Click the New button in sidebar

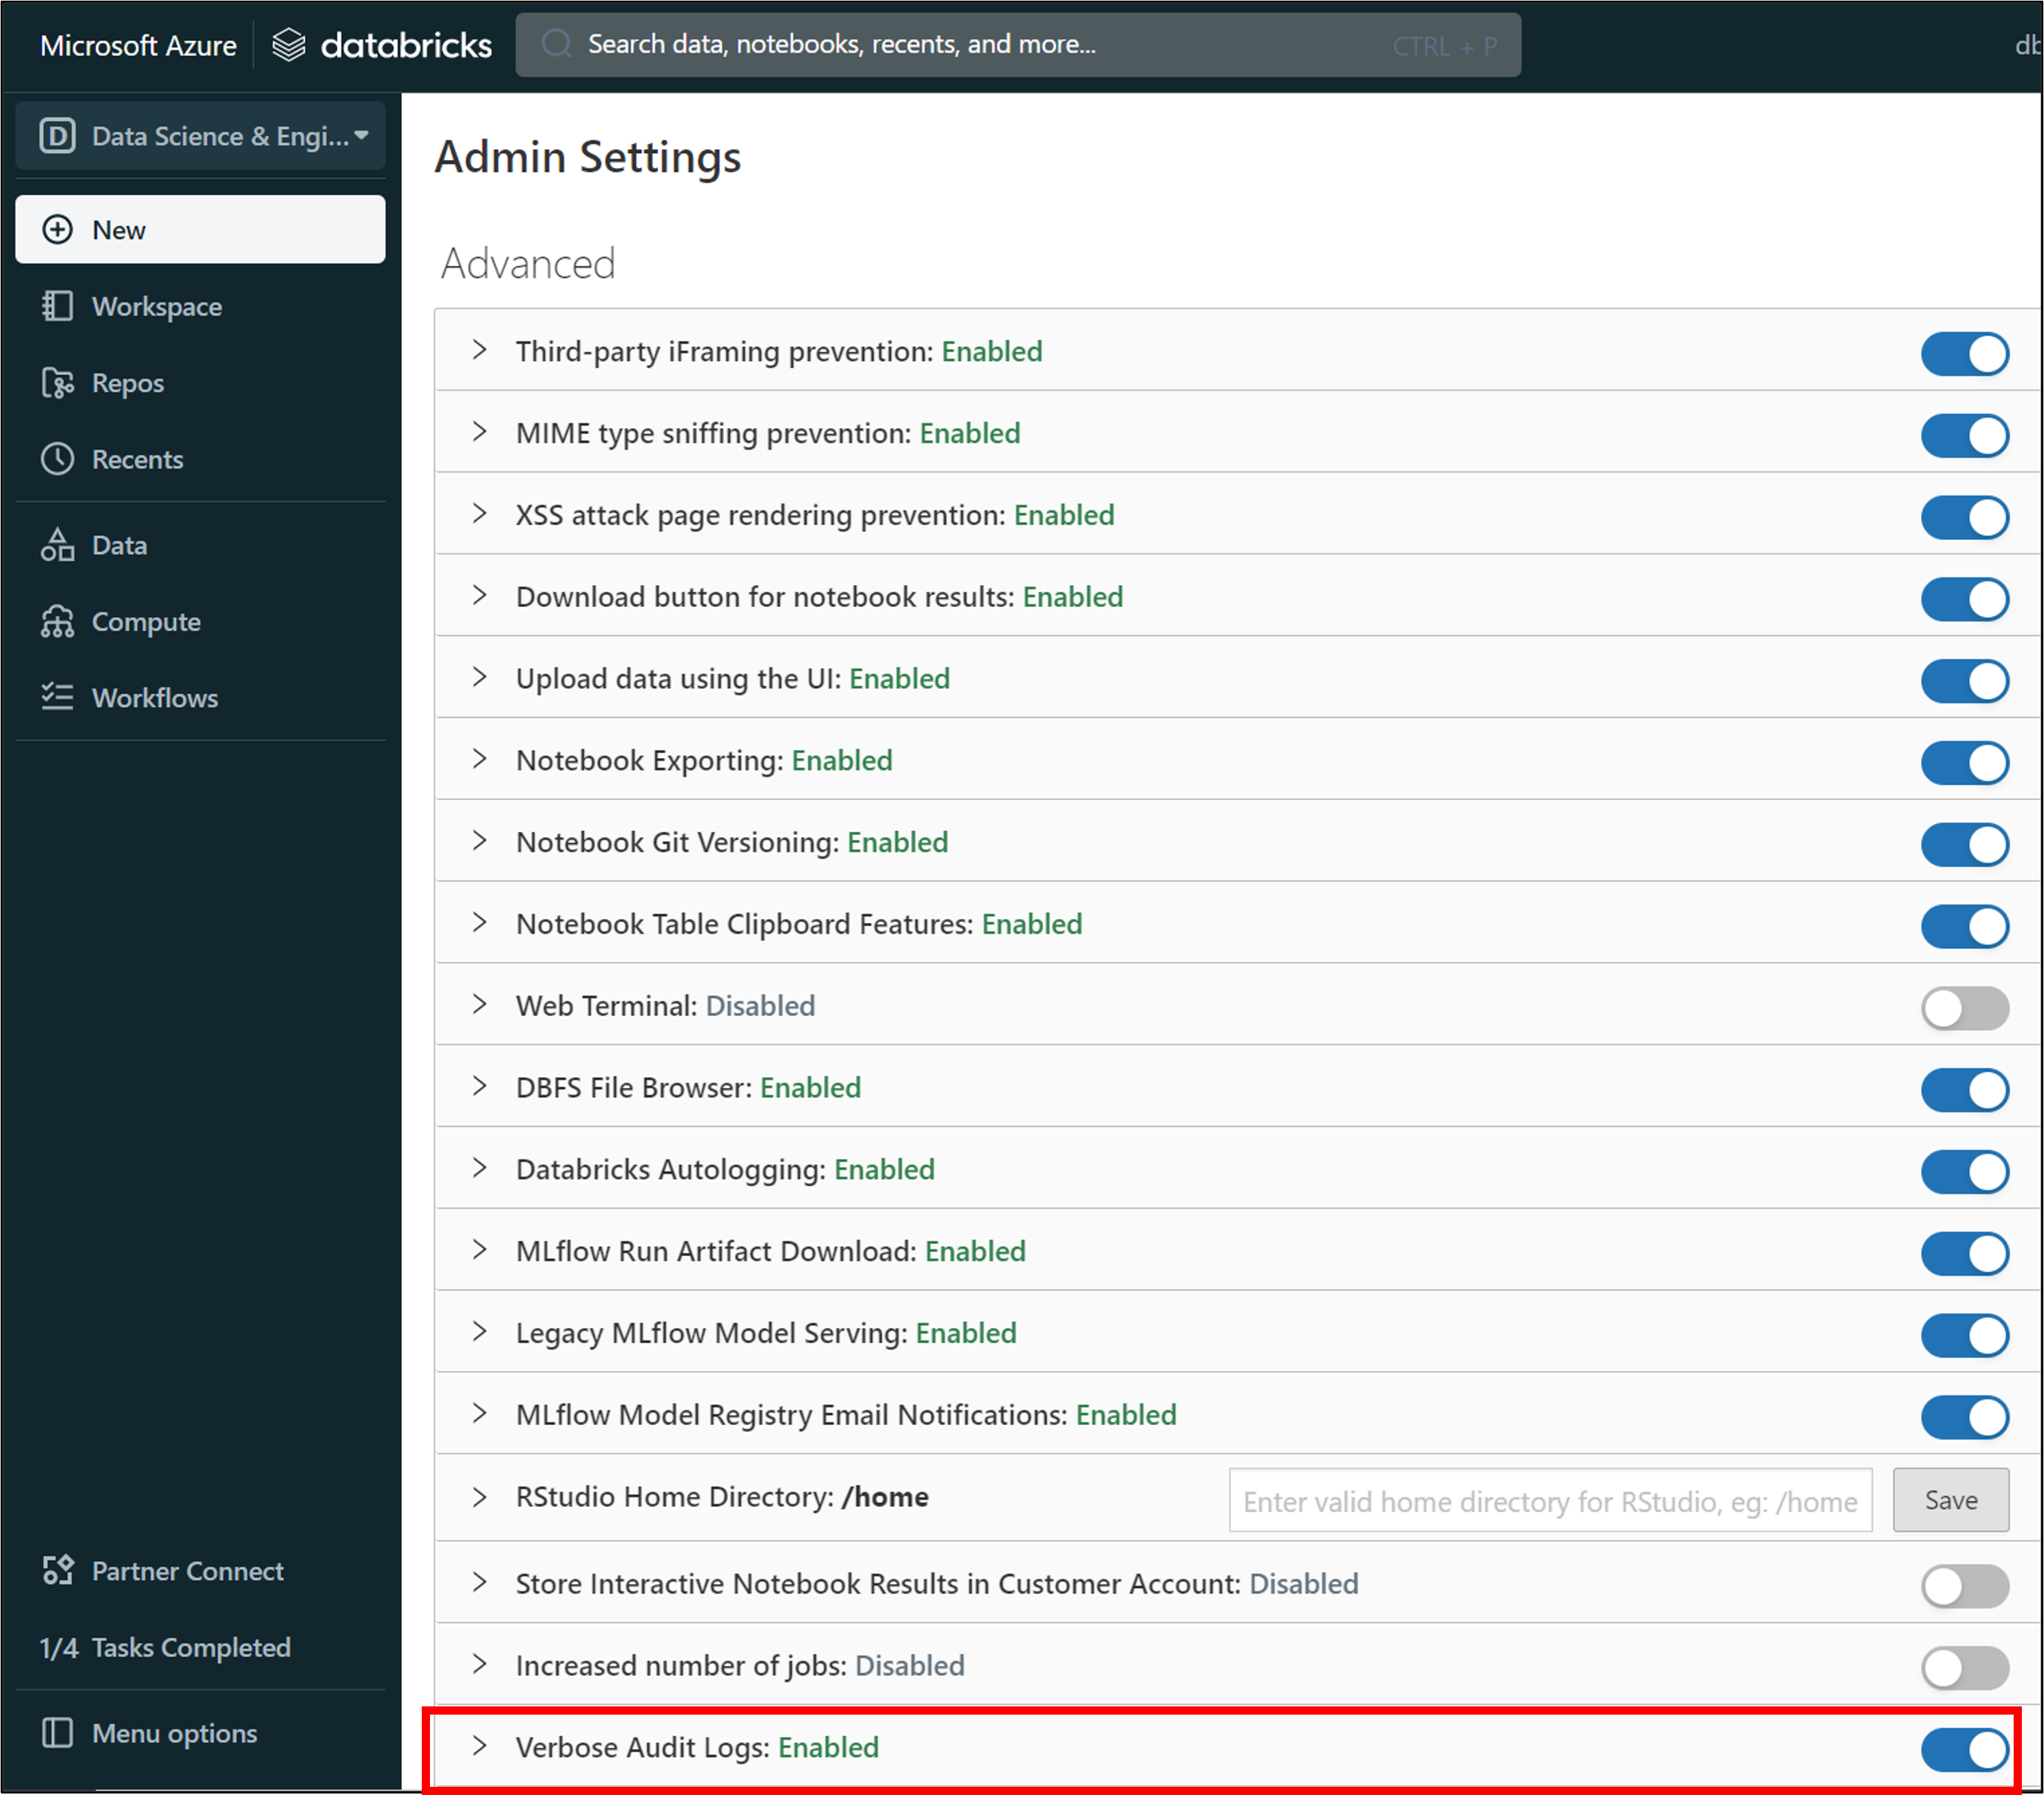pos(200,230)
